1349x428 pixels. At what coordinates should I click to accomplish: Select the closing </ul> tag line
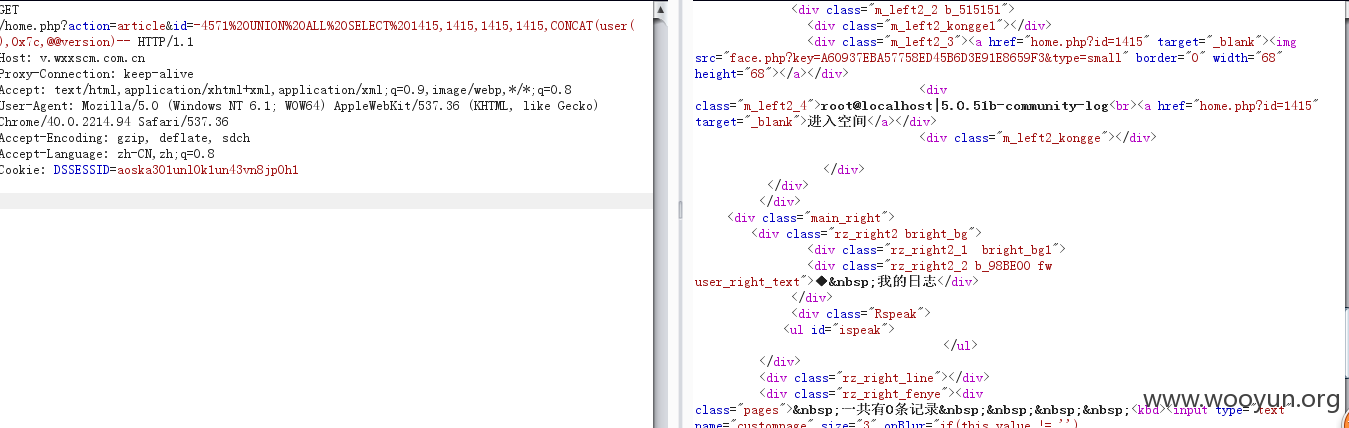[x=960, y=346]
